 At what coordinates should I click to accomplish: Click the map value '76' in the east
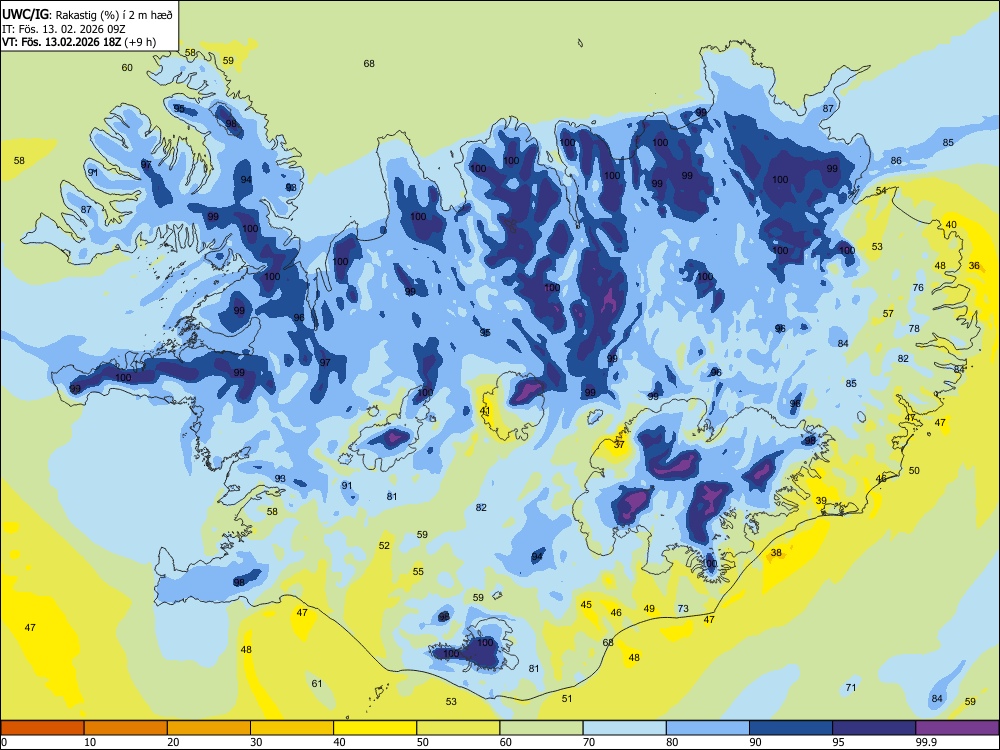918,288
